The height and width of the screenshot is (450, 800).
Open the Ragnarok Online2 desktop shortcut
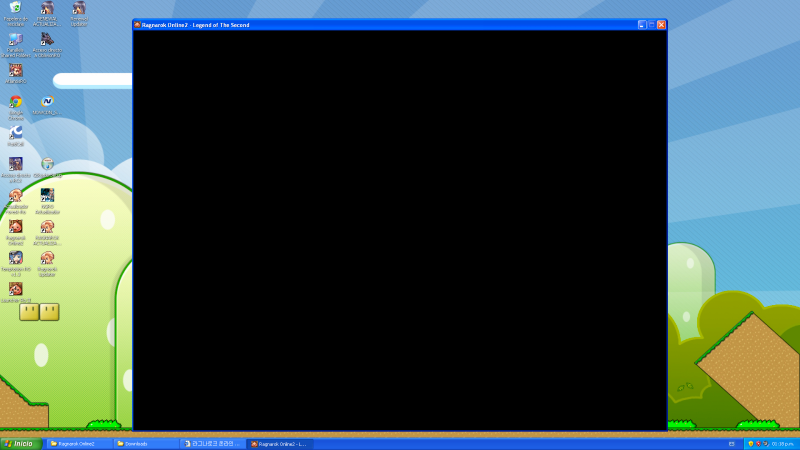pos(16,232)
